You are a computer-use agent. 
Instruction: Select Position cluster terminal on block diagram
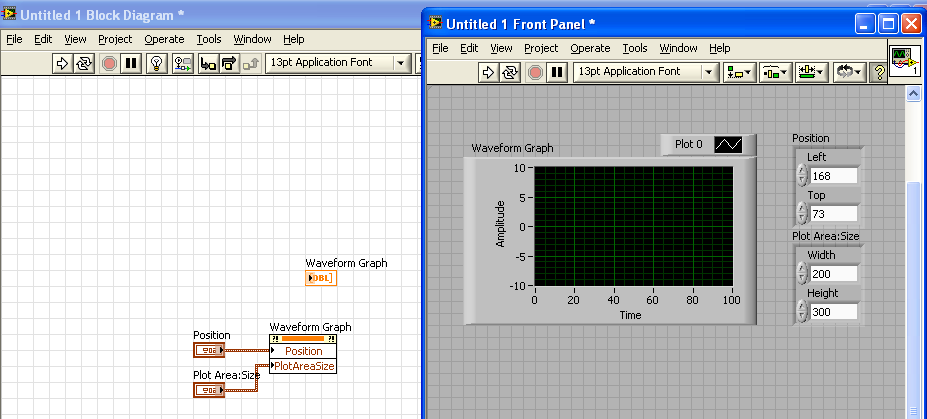tap(209, 350)
